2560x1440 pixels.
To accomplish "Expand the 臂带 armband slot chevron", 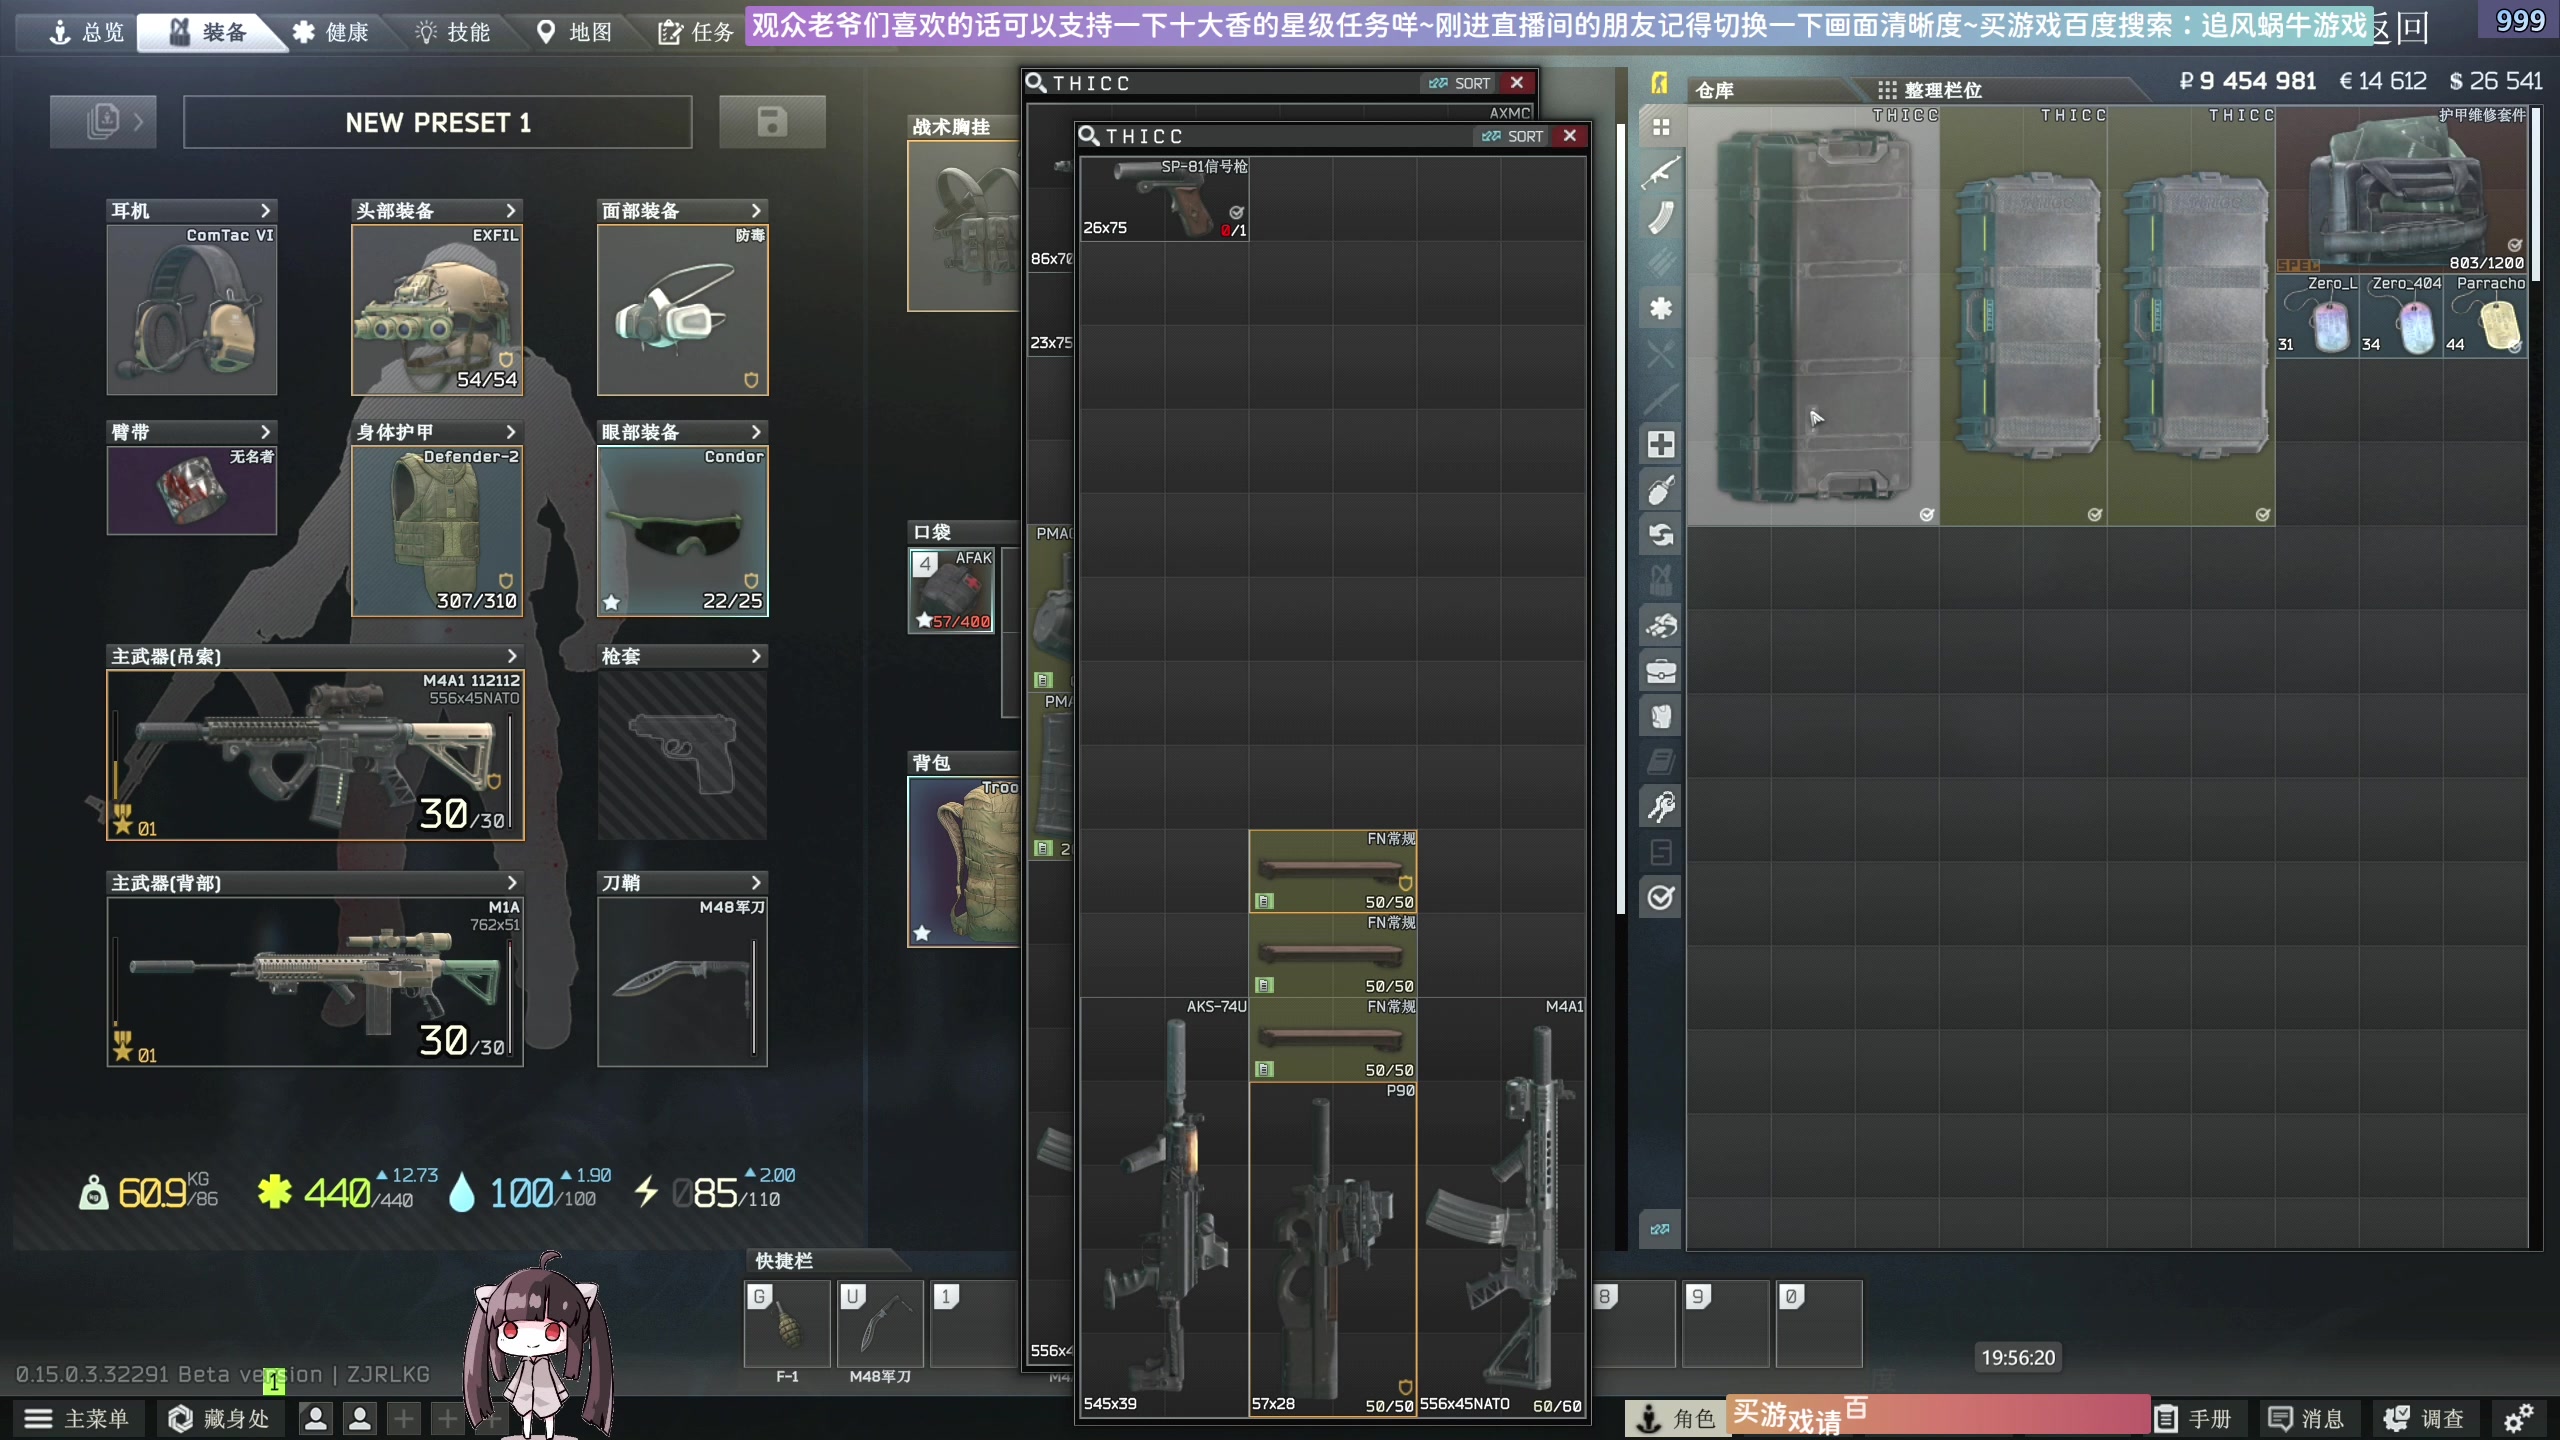I will [265, 431].
